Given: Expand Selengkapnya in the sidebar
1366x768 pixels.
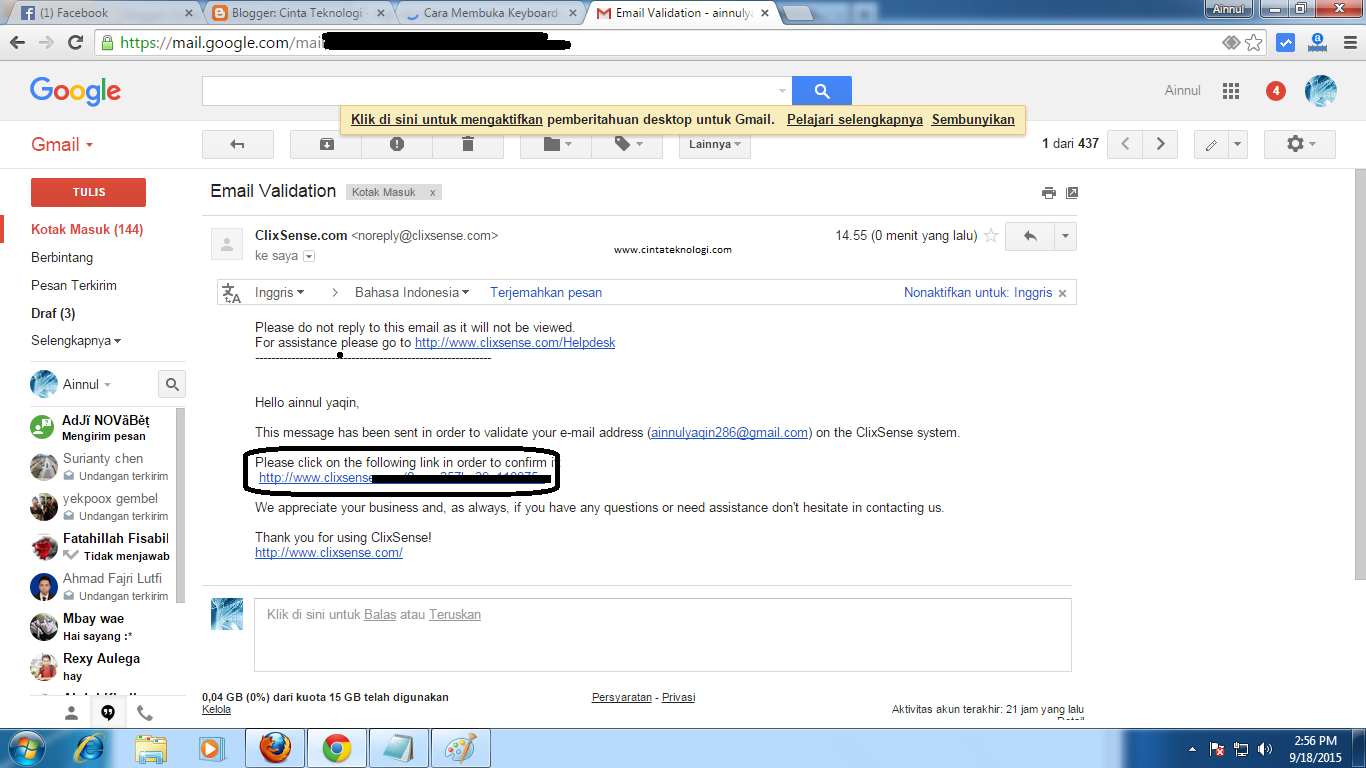Looking at the screenshot, I should click(x=76, y=341).
